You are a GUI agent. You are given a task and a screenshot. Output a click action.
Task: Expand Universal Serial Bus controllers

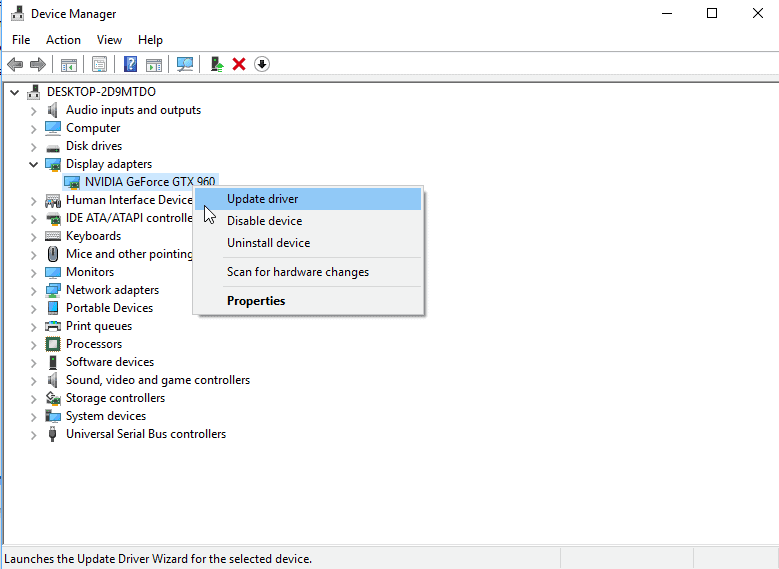click(33, 435)
